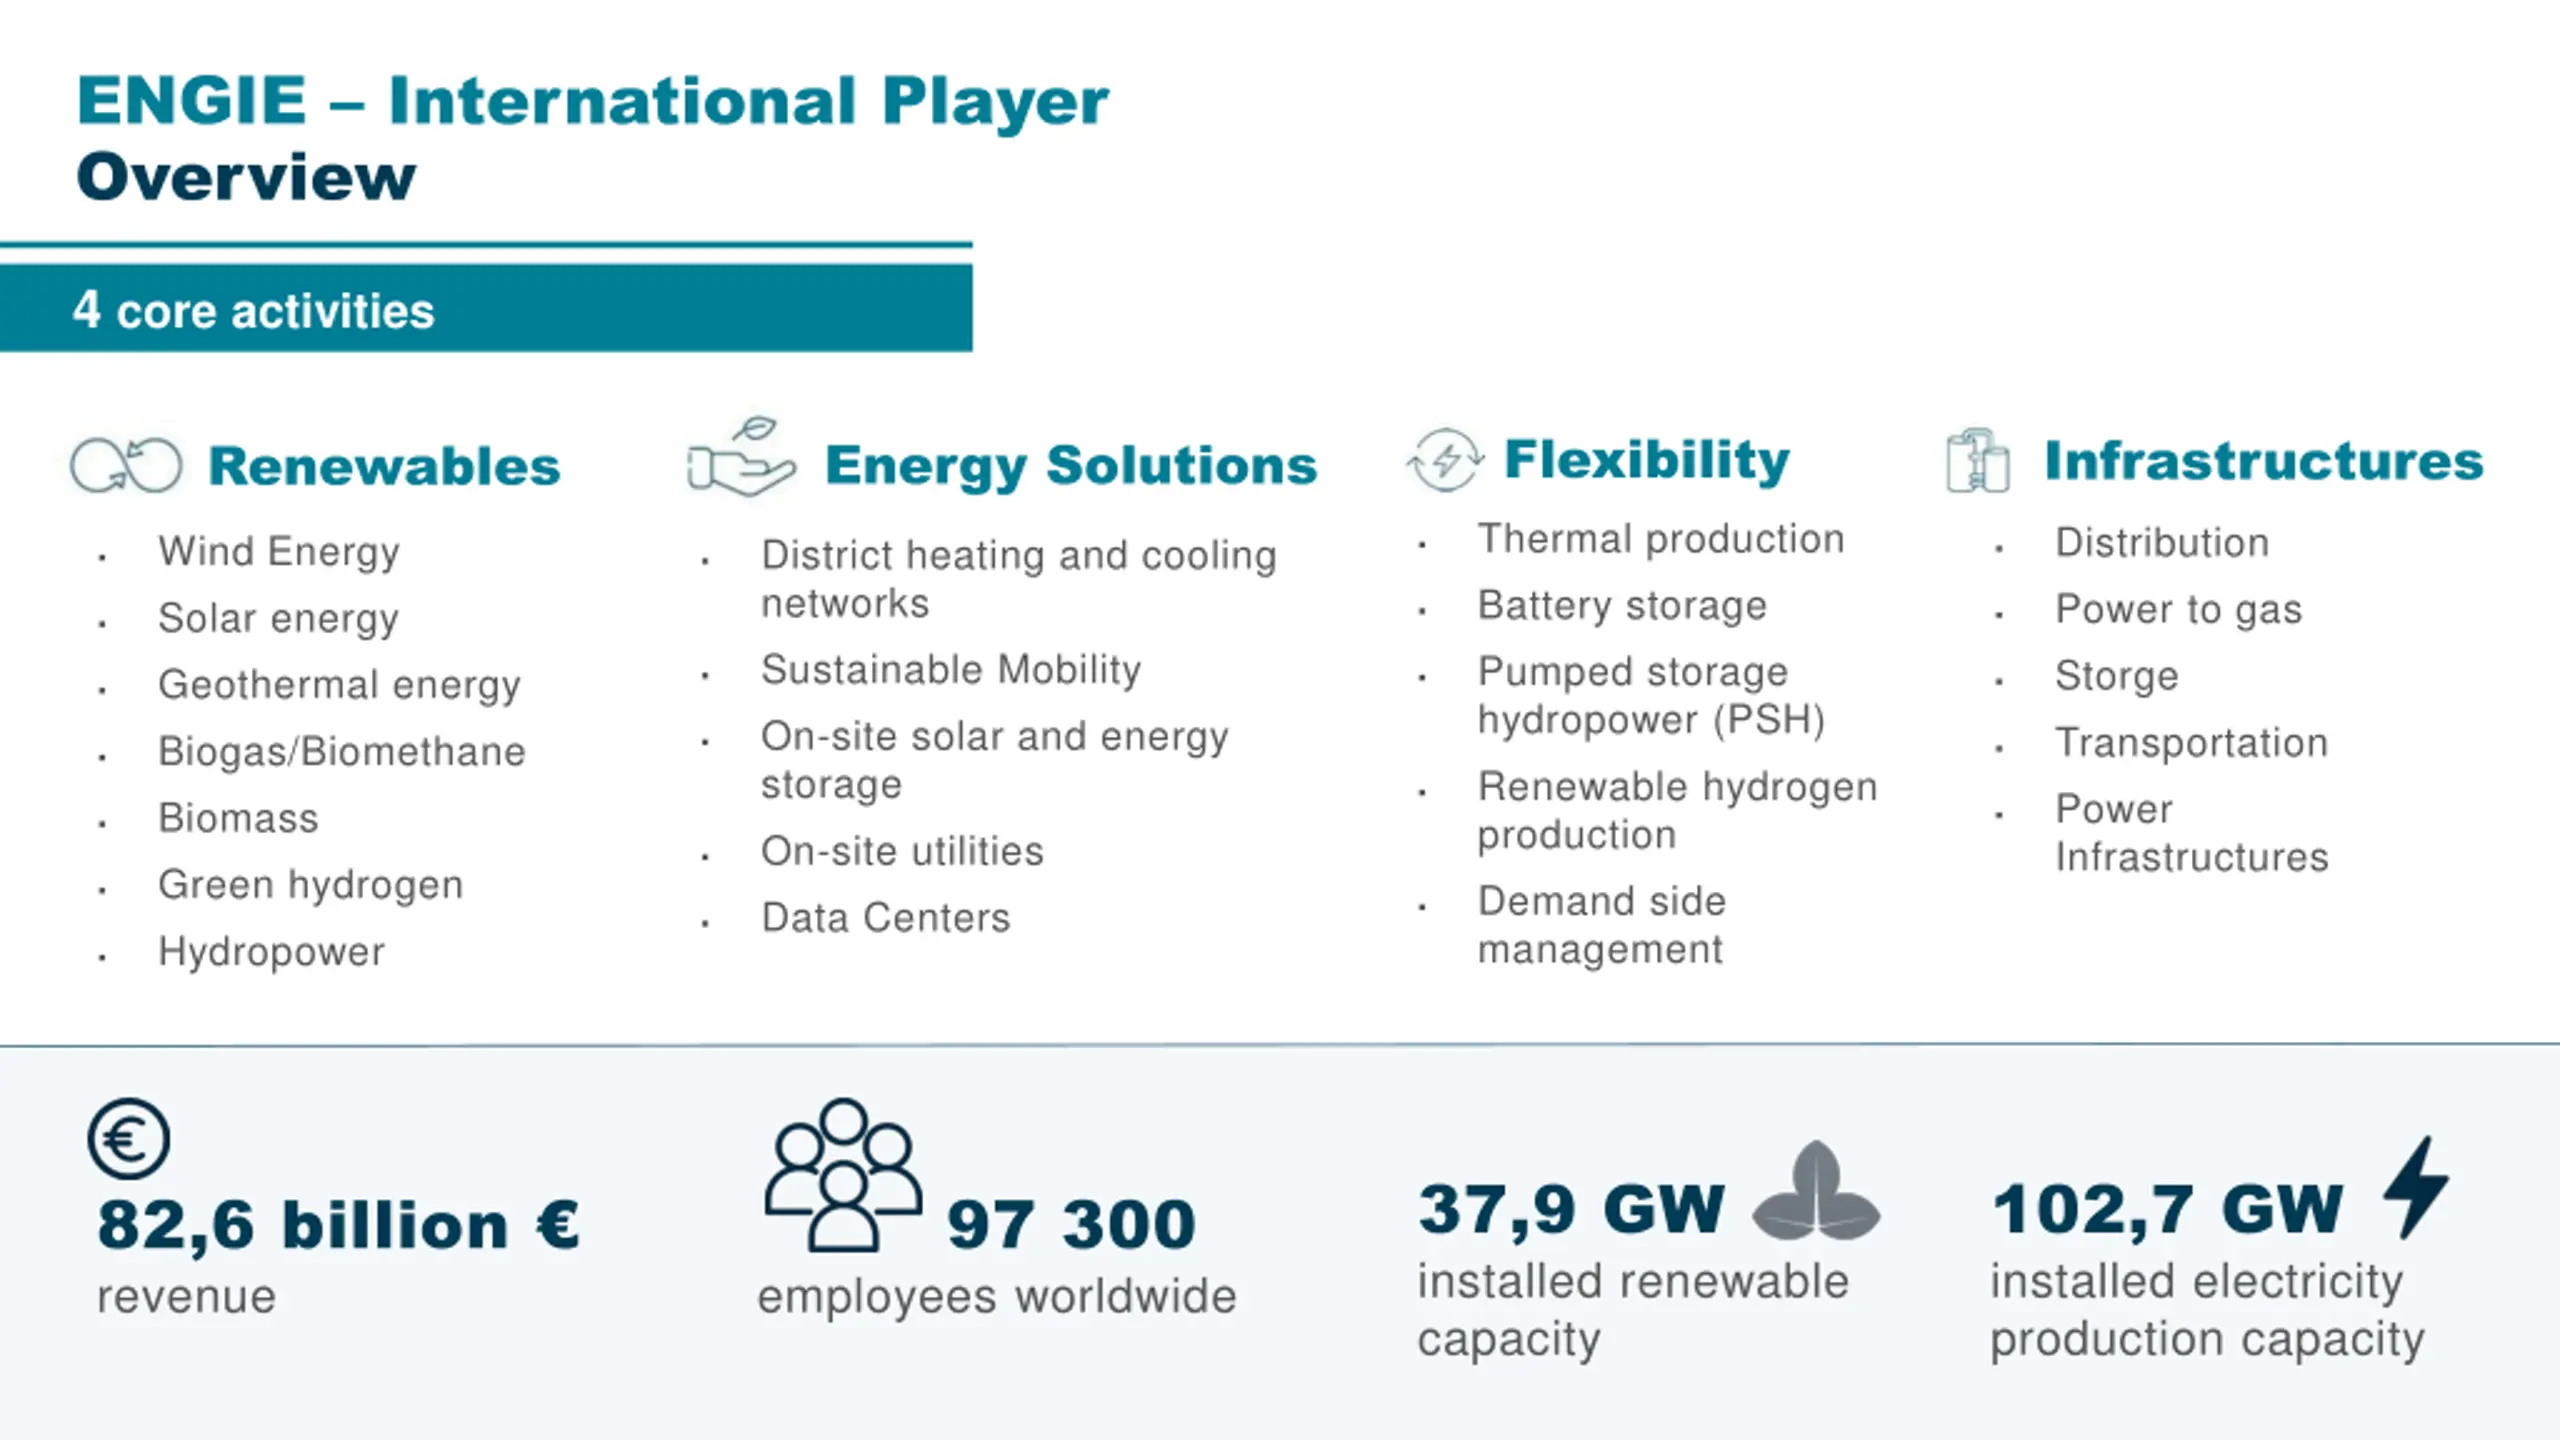Click 'installed renewable capacity' caption
2560x1440 pixels.
pyautogui.click(x=1633, y=1311)
